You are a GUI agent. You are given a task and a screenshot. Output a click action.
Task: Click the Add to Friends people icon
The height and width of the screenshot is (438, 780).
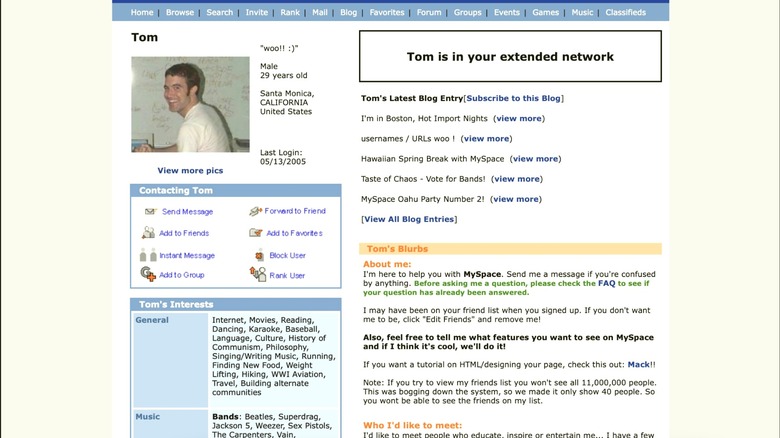148,232
